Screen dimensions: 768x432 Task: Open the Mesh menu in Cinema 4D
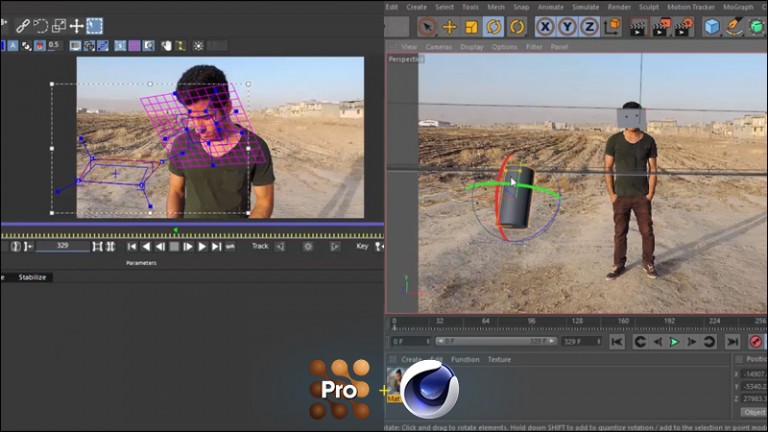click(496, 7)
